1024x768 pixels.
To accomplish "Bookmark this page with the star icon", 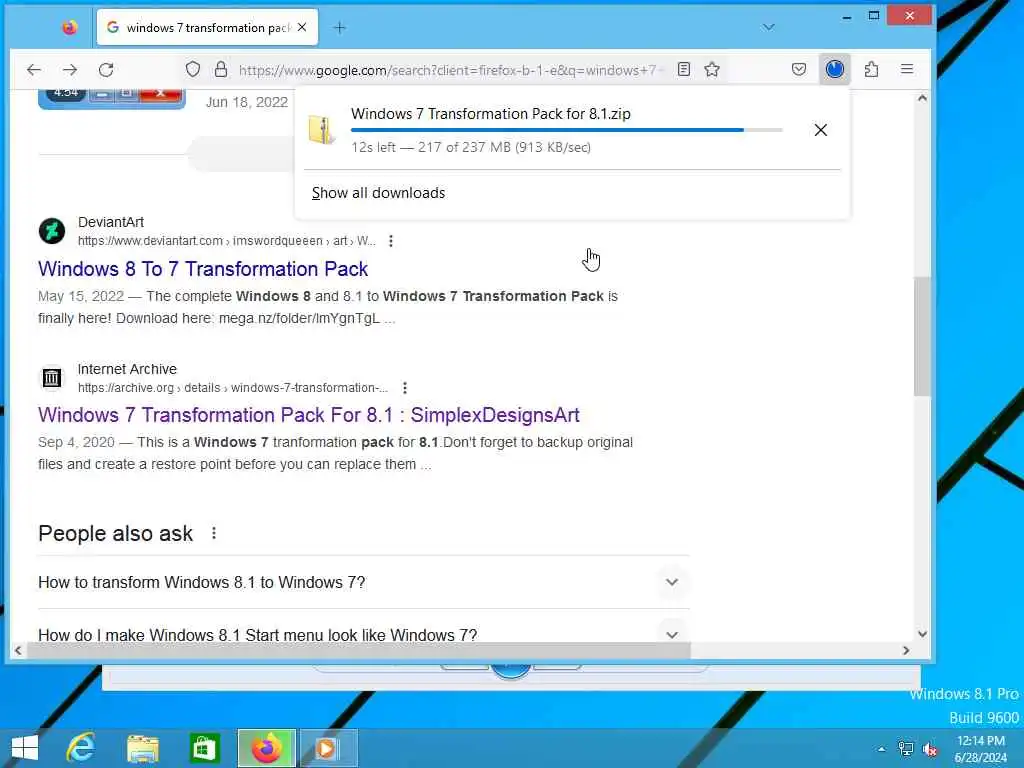I will coord(712,69).
